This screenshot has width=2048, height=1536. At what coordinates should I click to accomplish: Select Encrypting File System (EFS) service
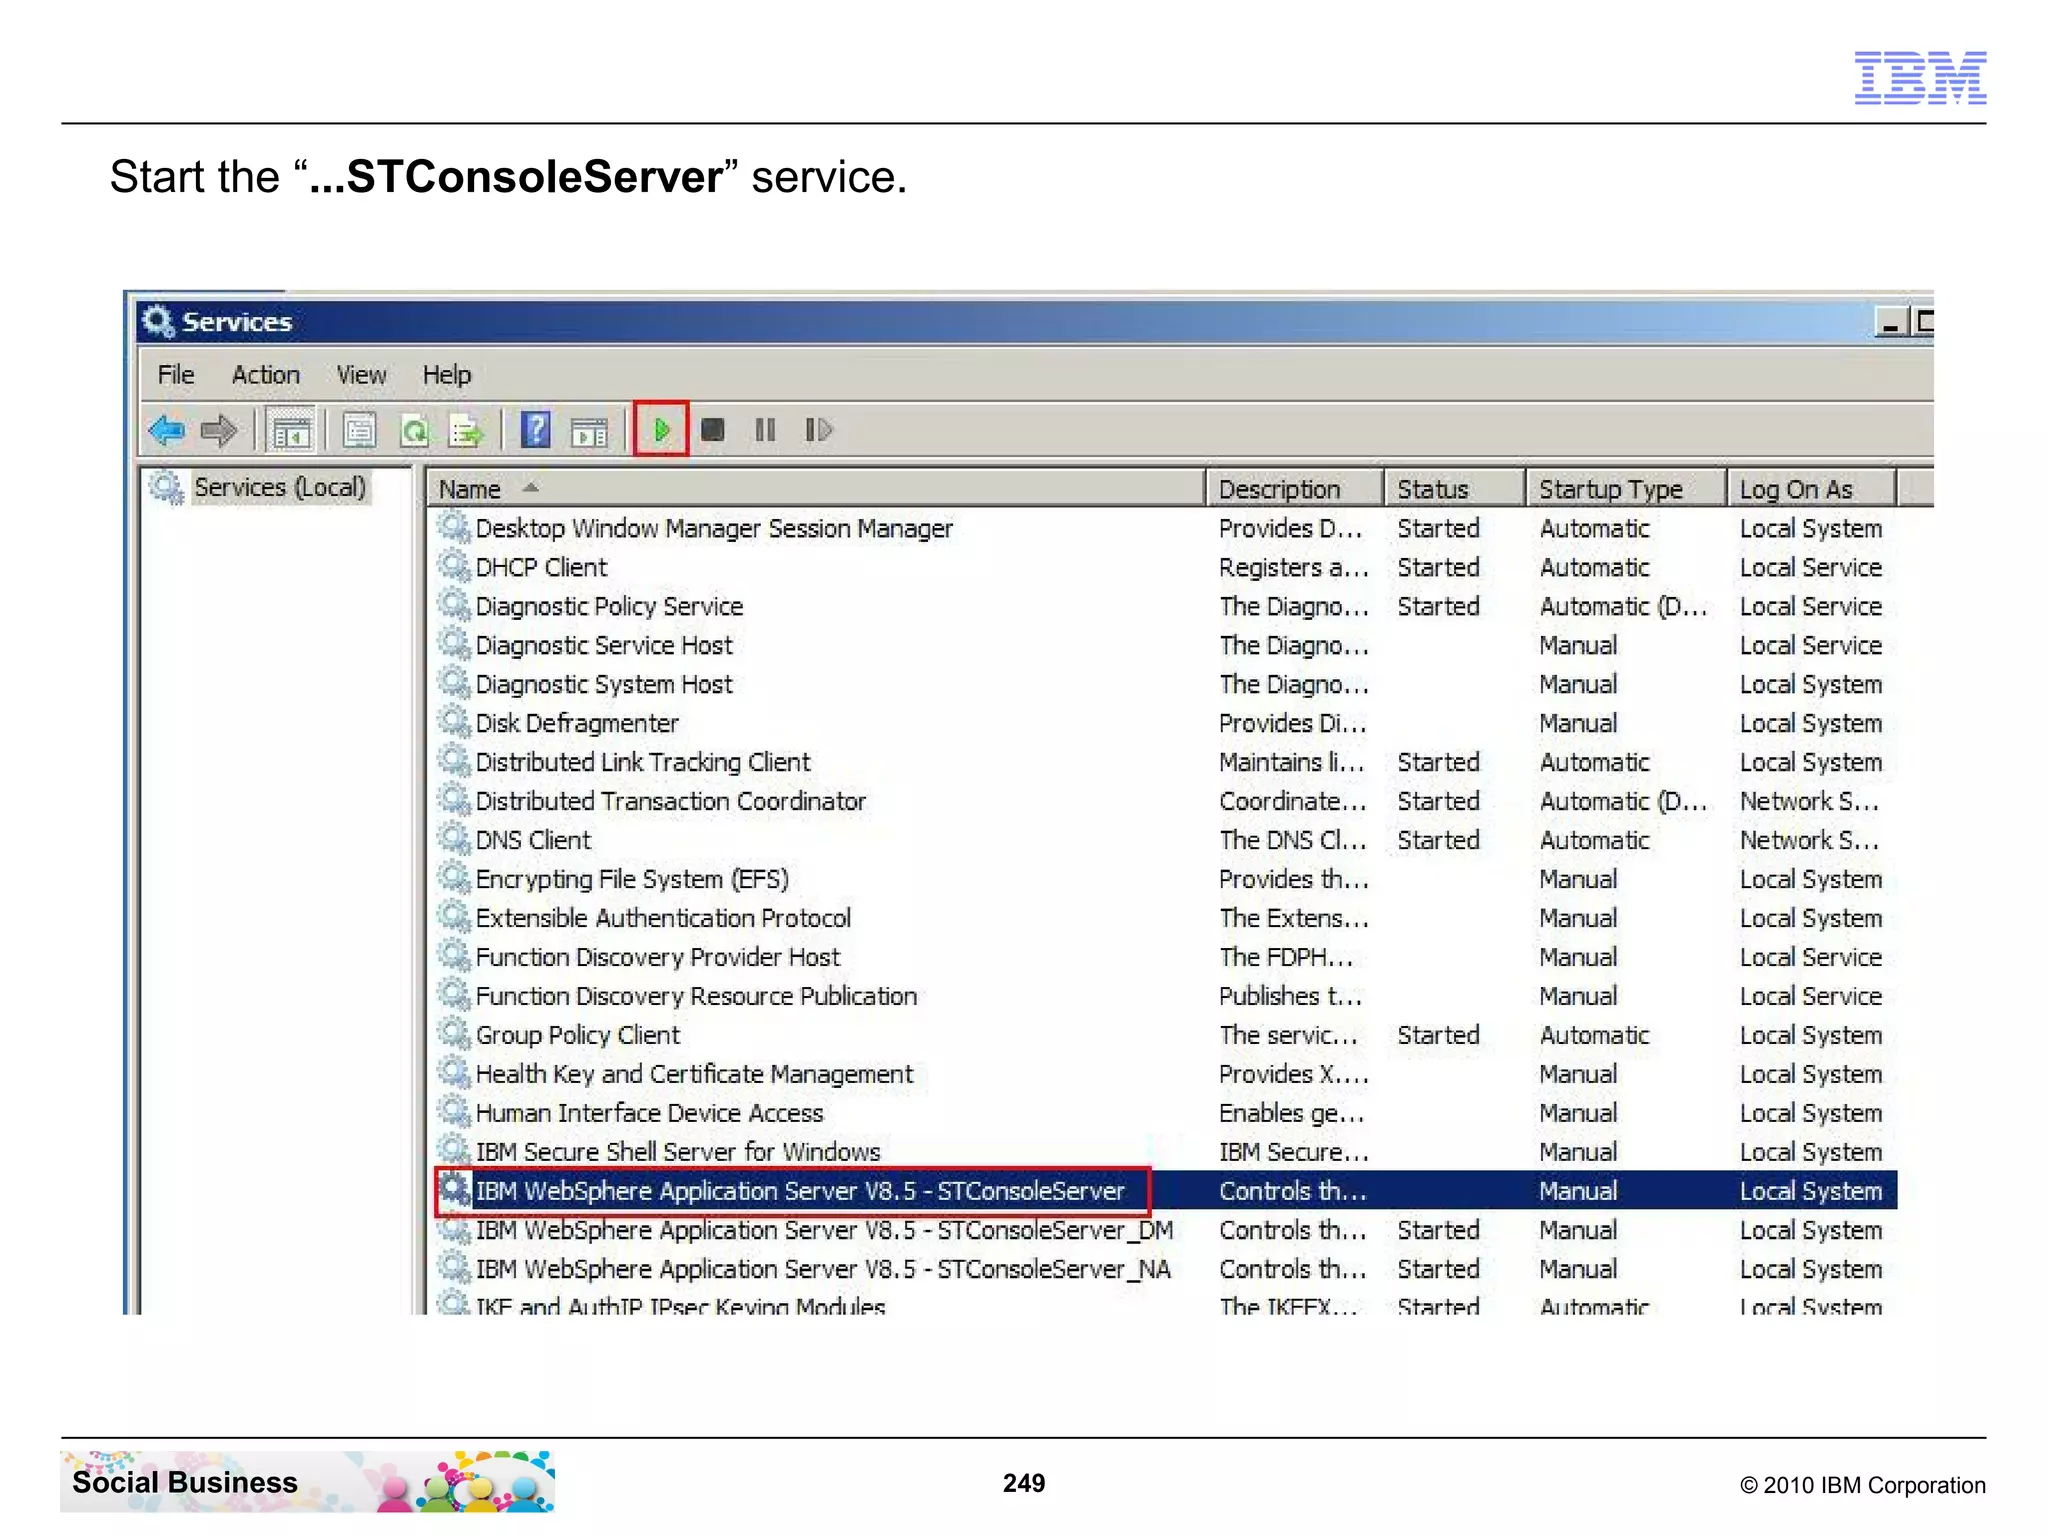pos(1165,879)
